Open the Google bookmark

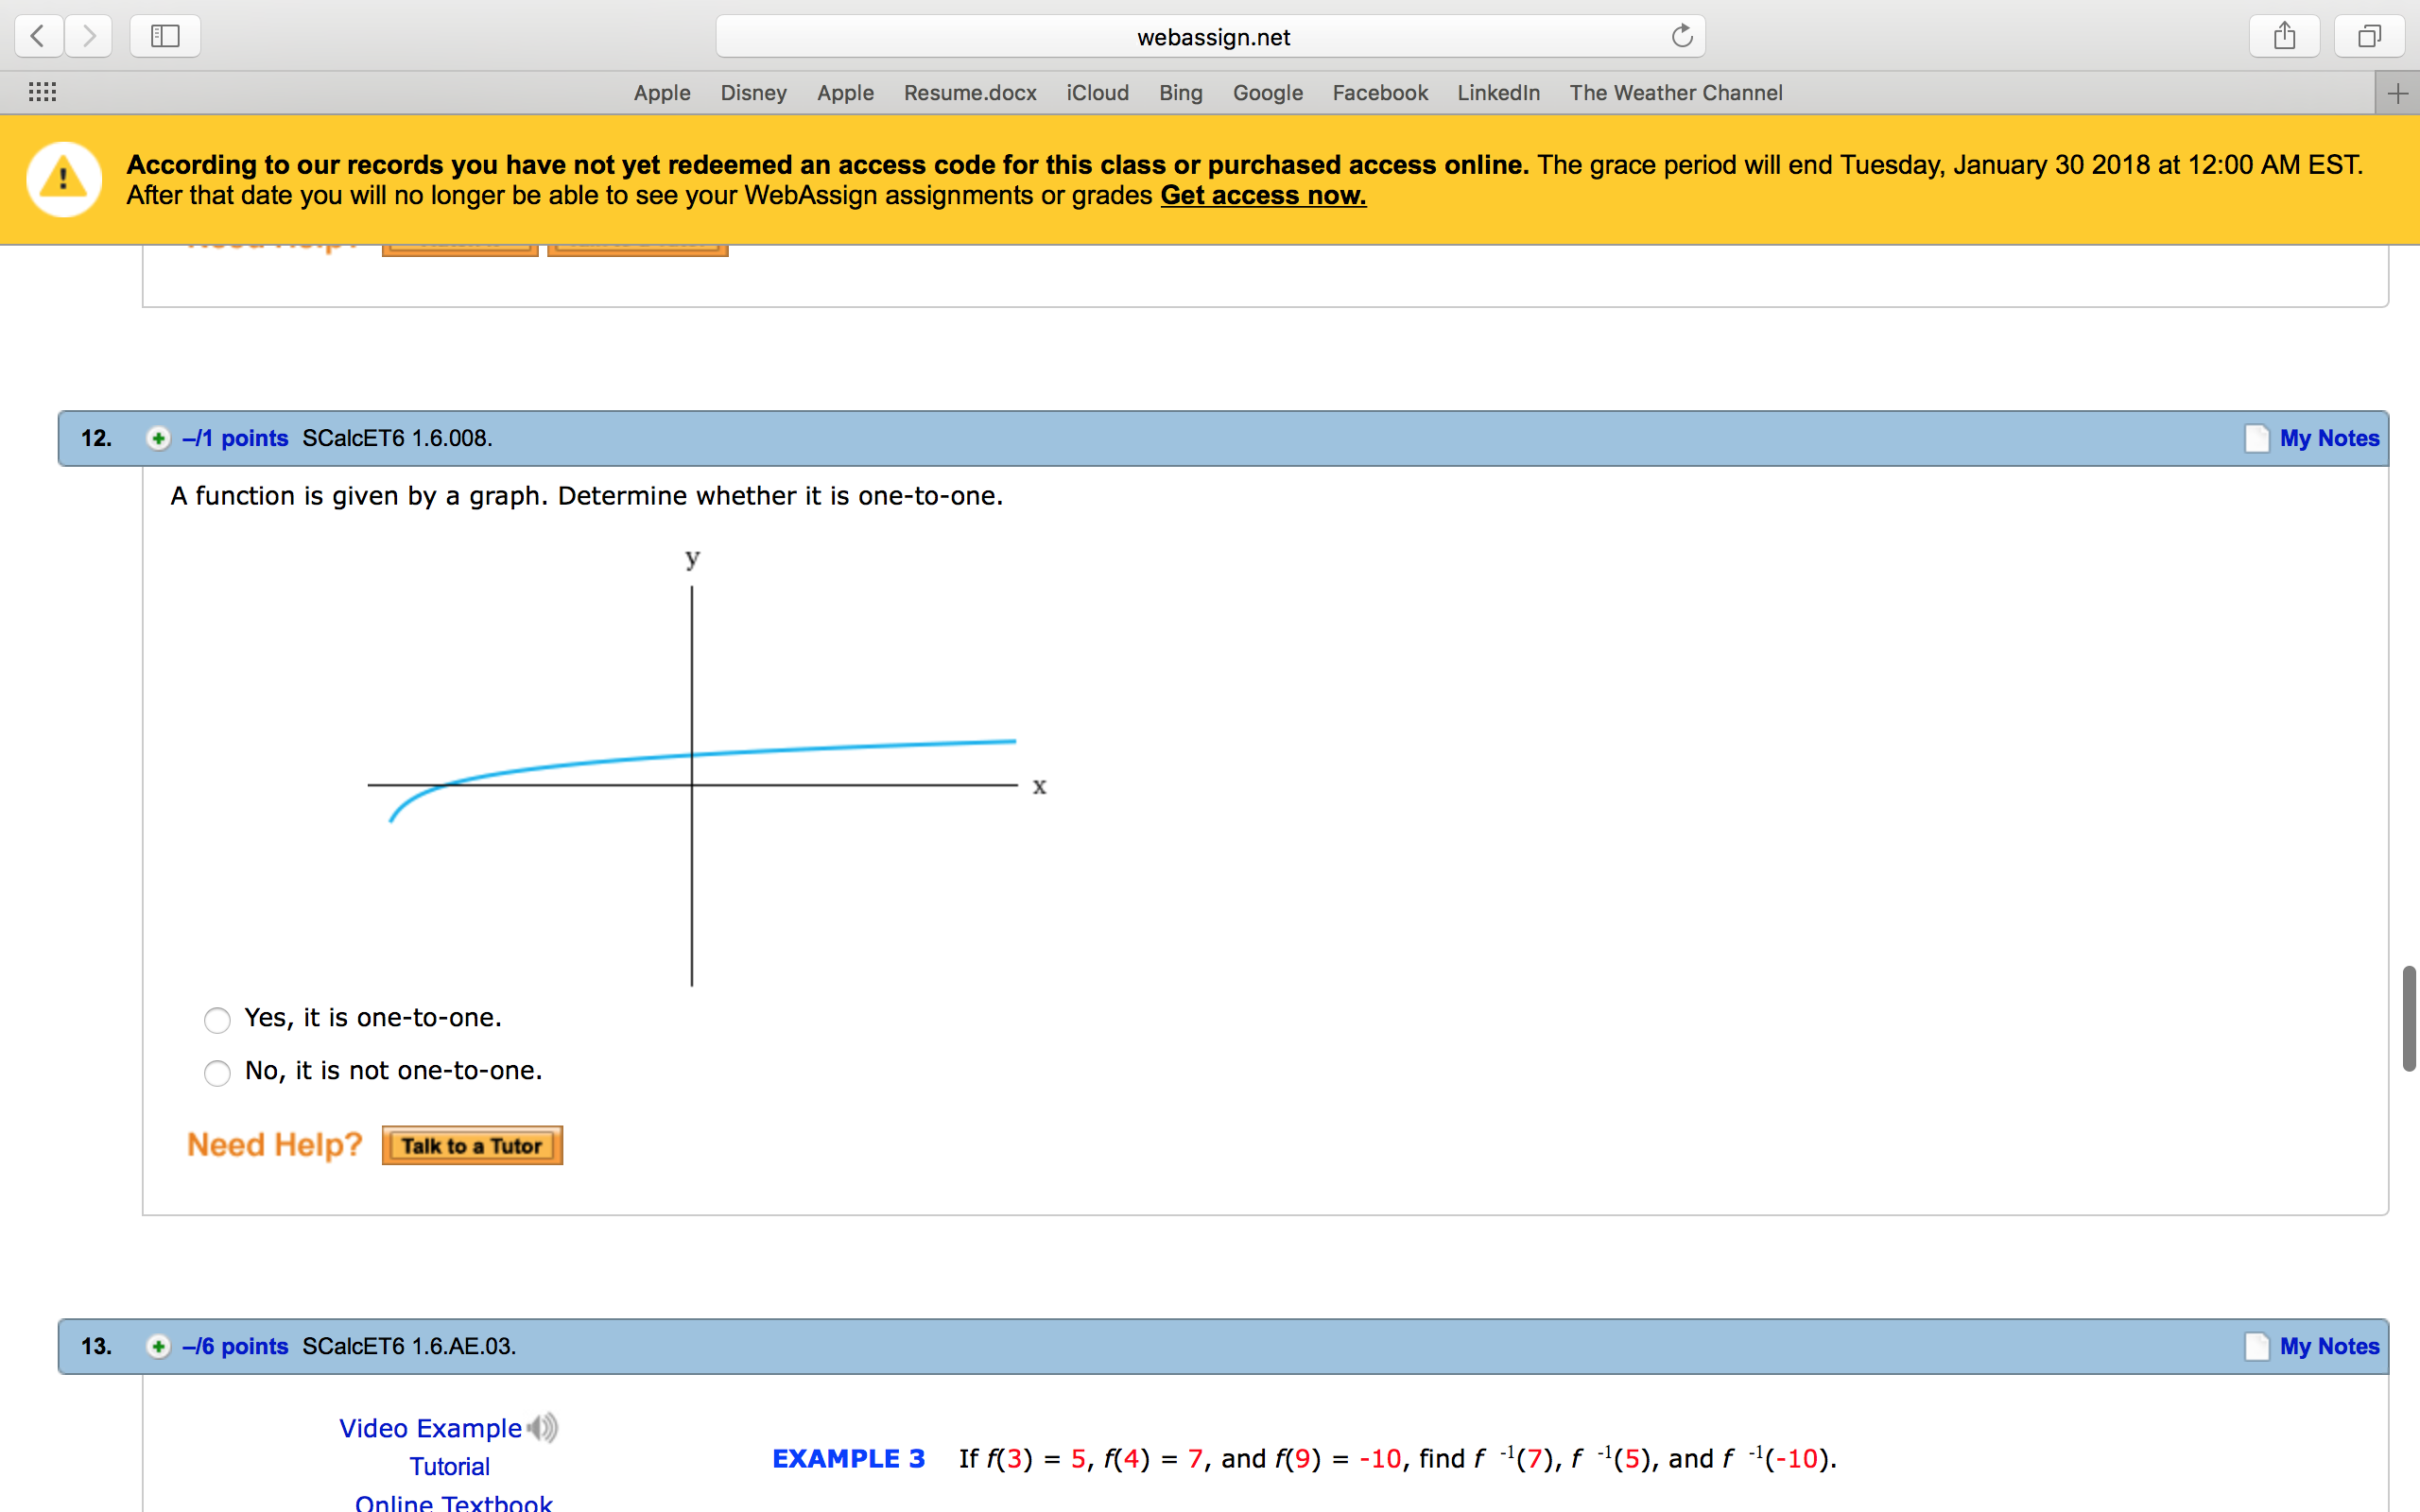1267,93
